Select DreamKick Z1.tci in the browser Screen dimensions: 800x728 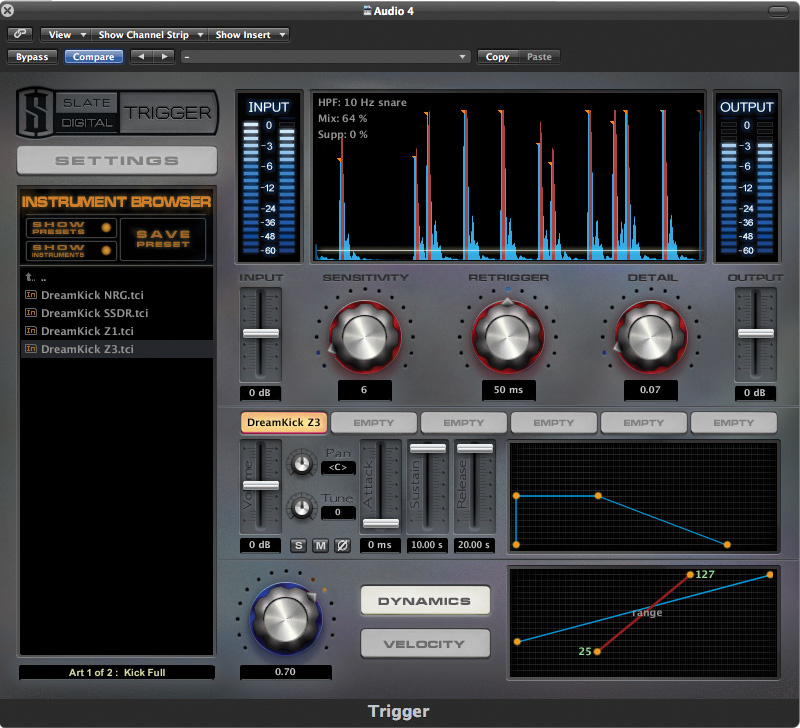117,331
